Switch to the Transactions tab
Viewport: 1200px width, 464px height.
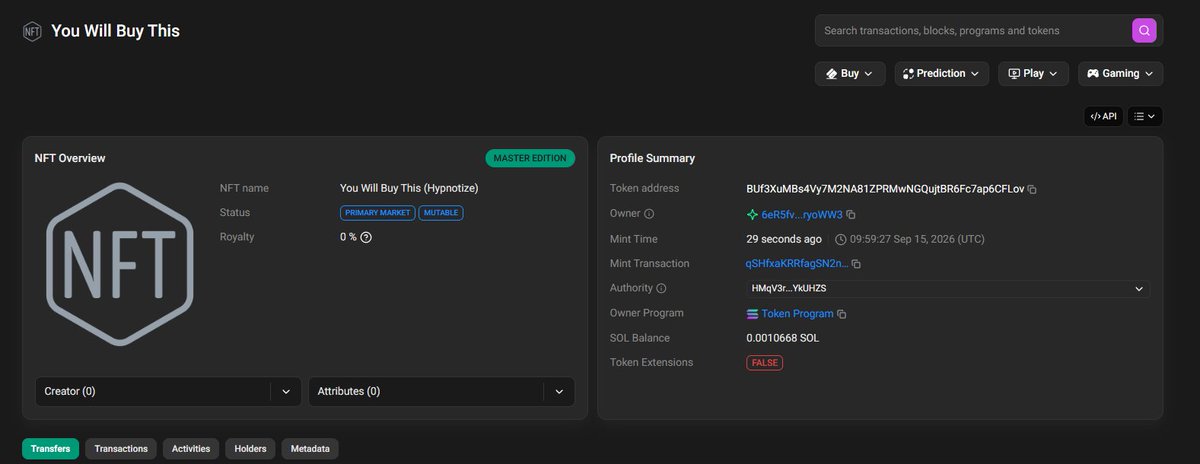[121, 449]
